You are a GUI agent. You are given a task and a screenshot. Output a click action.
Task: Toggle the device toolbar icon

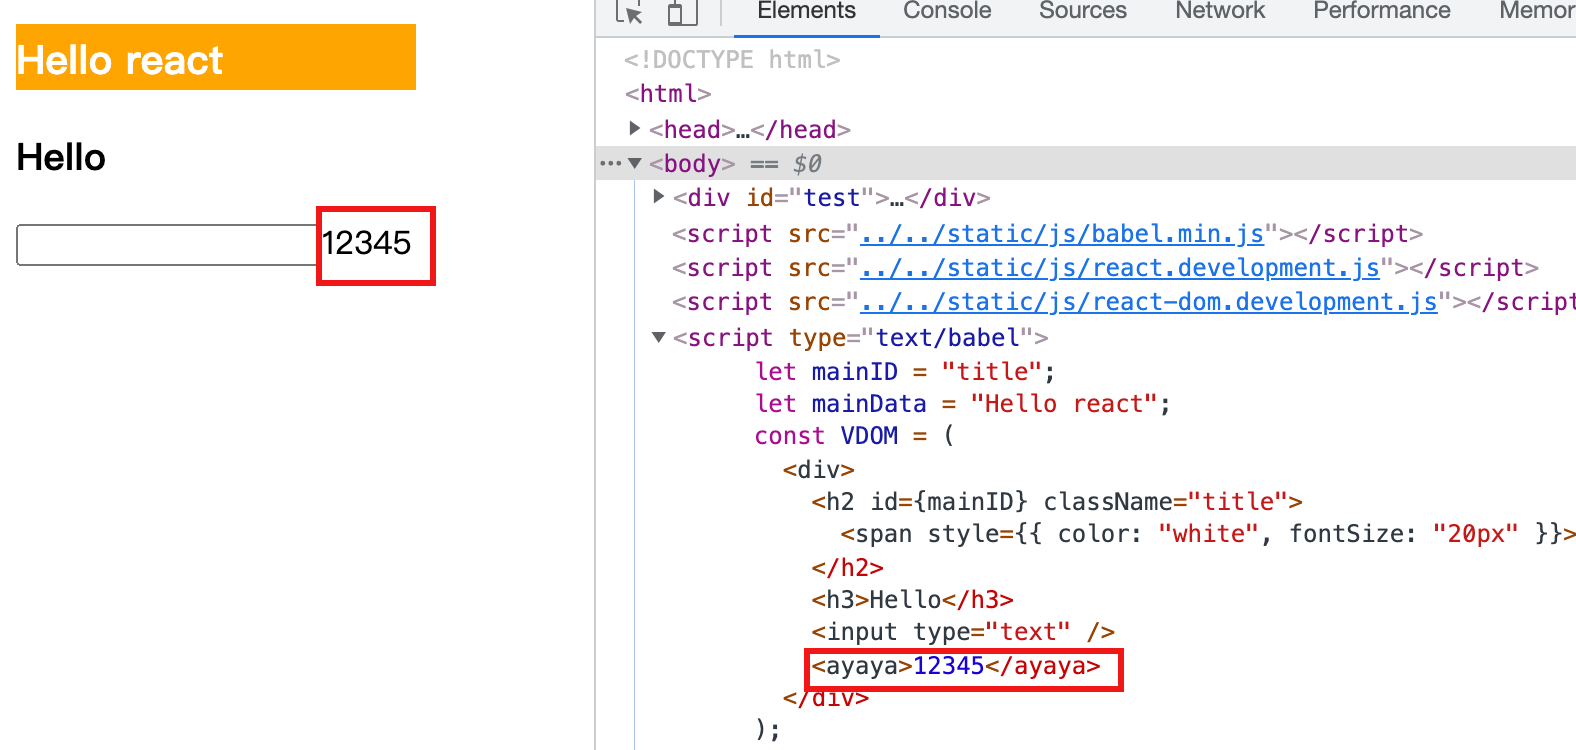682,12
